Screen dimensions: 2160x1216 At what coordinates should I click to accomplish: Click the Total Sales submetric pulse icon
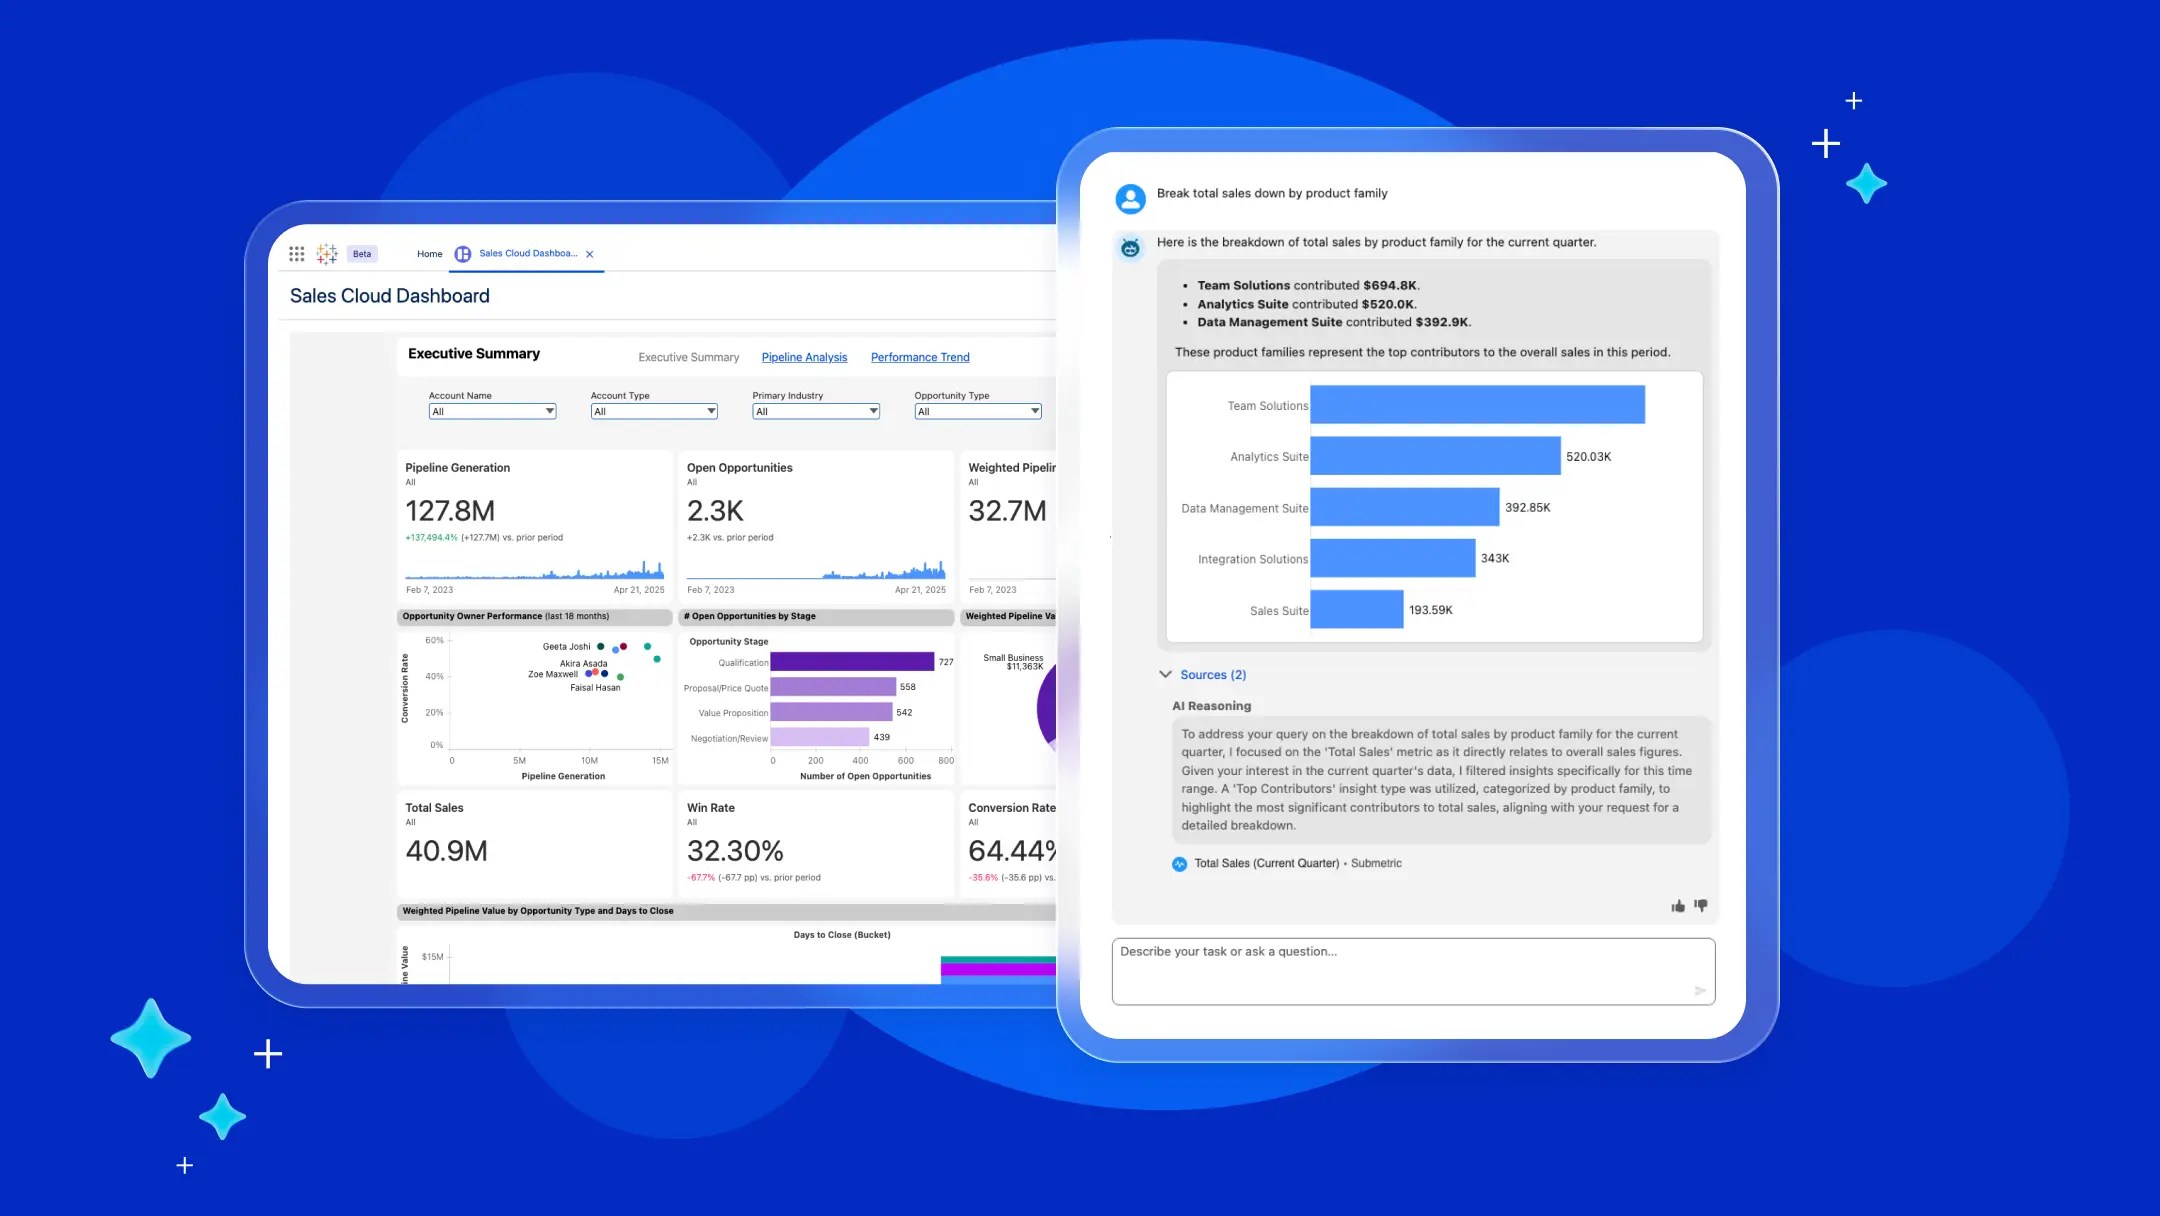pos(1179,864)
